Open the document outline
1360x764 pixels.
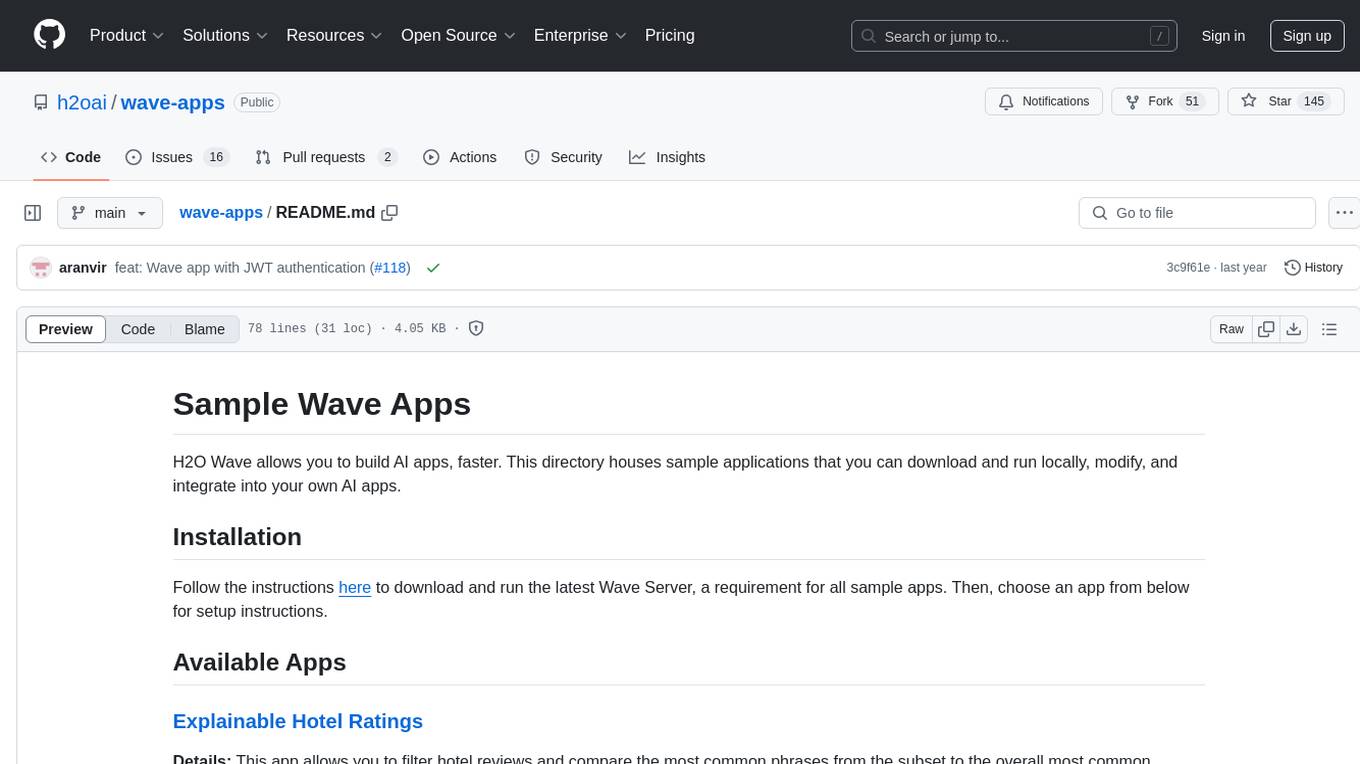pyautogui.click(x=1329, y=329)
